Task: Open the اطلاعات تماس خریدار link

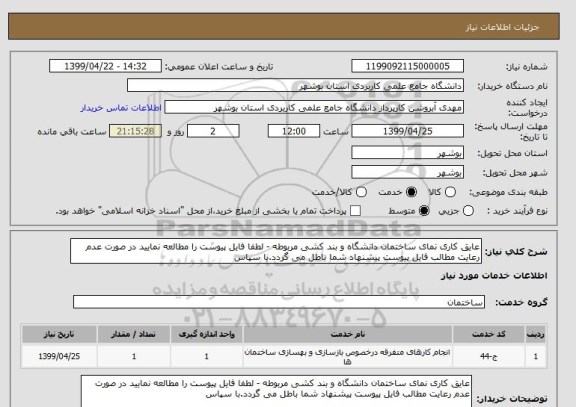Action: click(x=121, y=108)
